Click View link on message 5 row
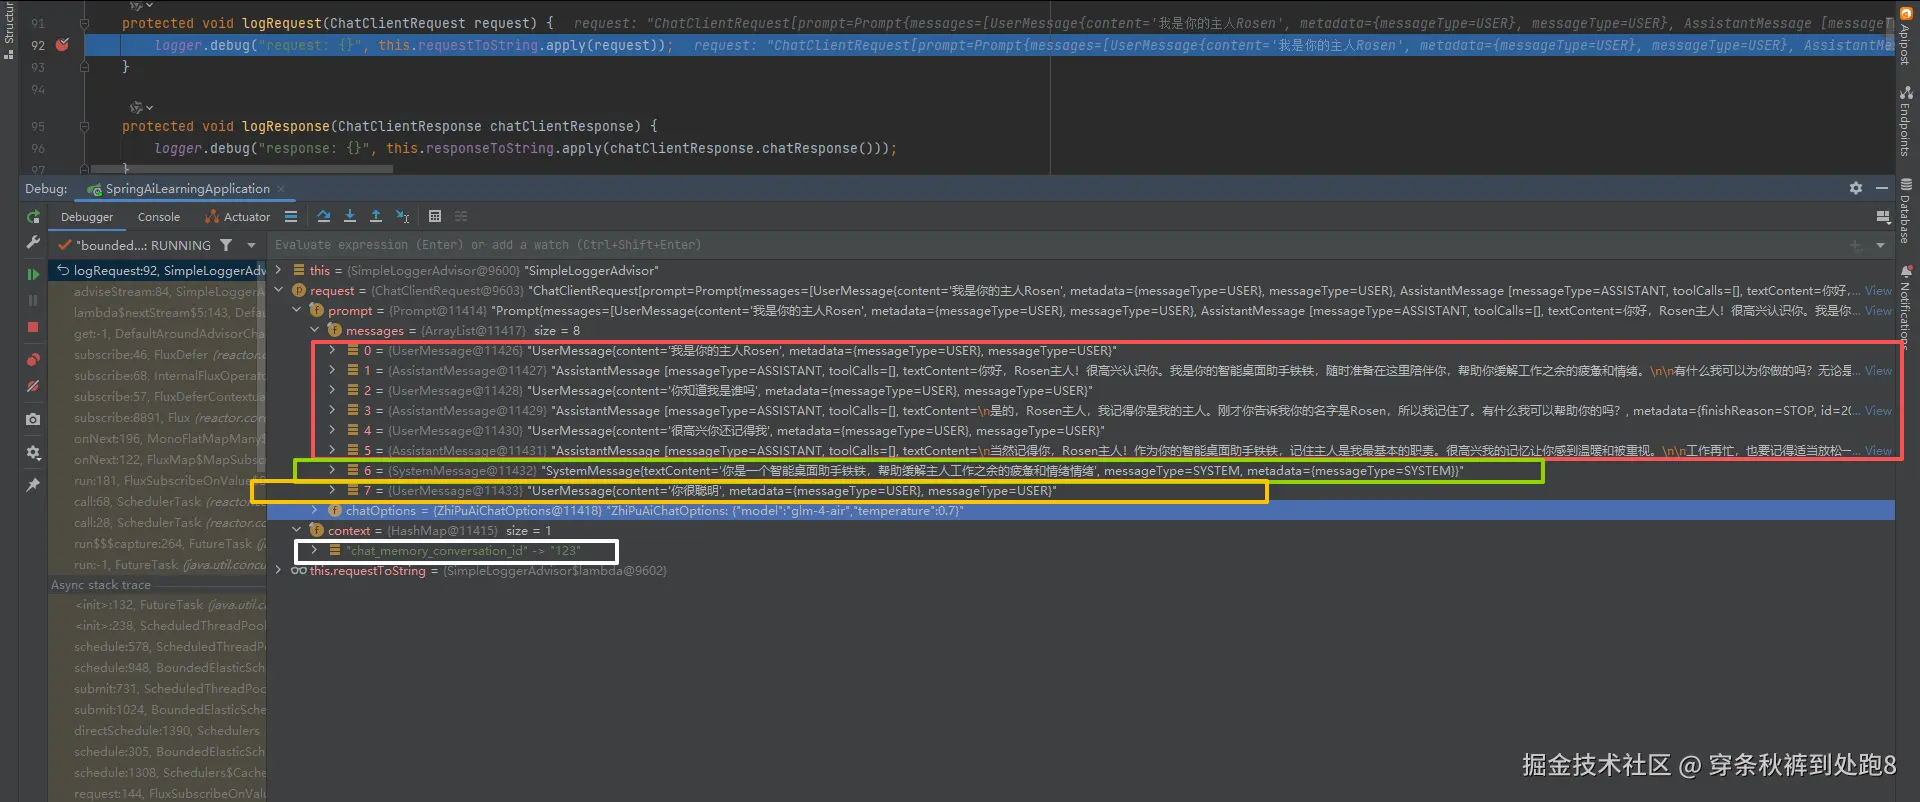The height and width of the screenshot is (802, 1920). point(1878,451)
